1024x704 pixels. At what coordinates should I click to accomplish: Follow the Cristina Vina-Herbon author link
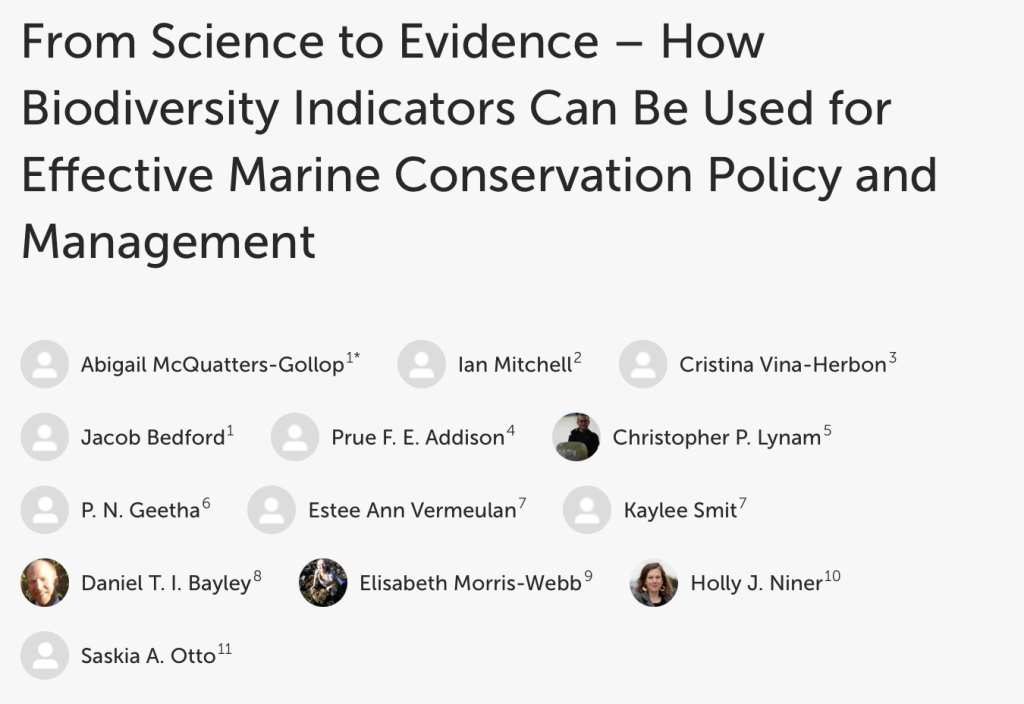pos(782,364)
